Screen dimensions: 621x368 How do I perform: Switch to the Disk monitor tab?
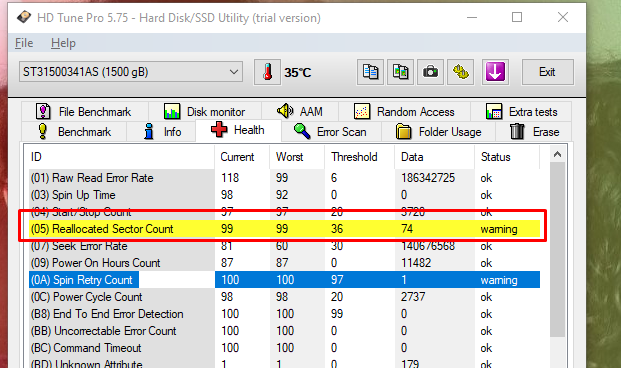[205, 112]
